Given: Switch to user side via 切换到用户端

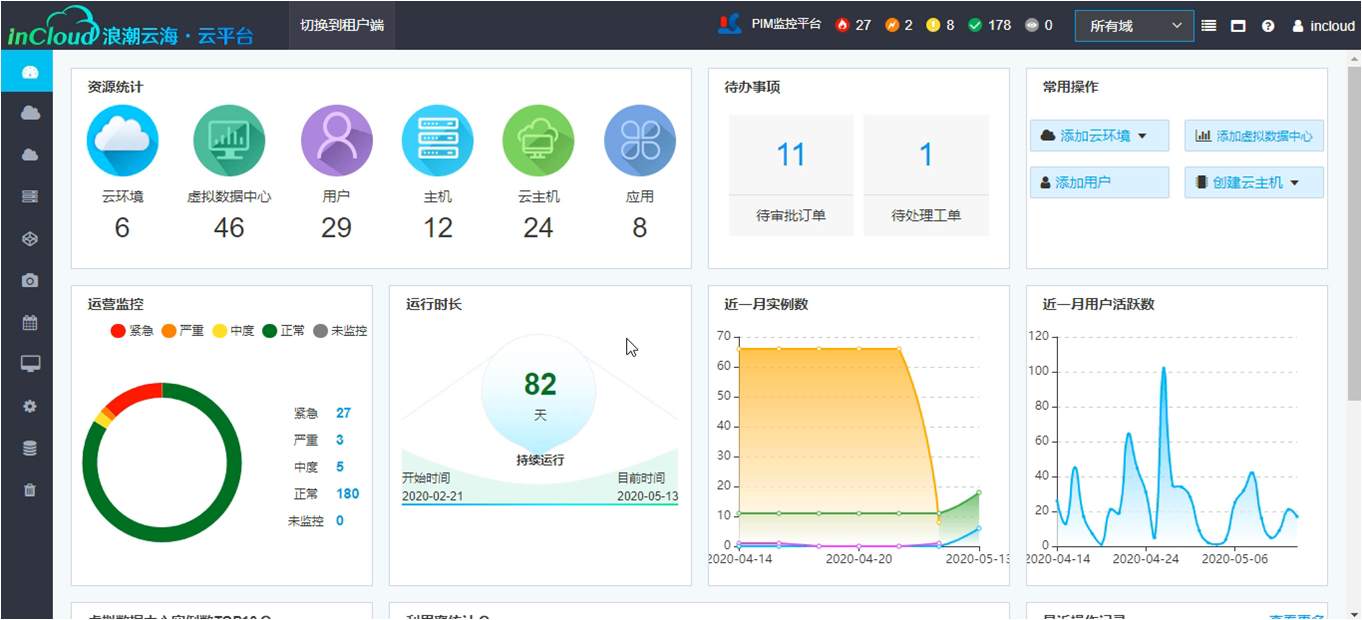Looking at the screenshot, I should click(342, 25).
